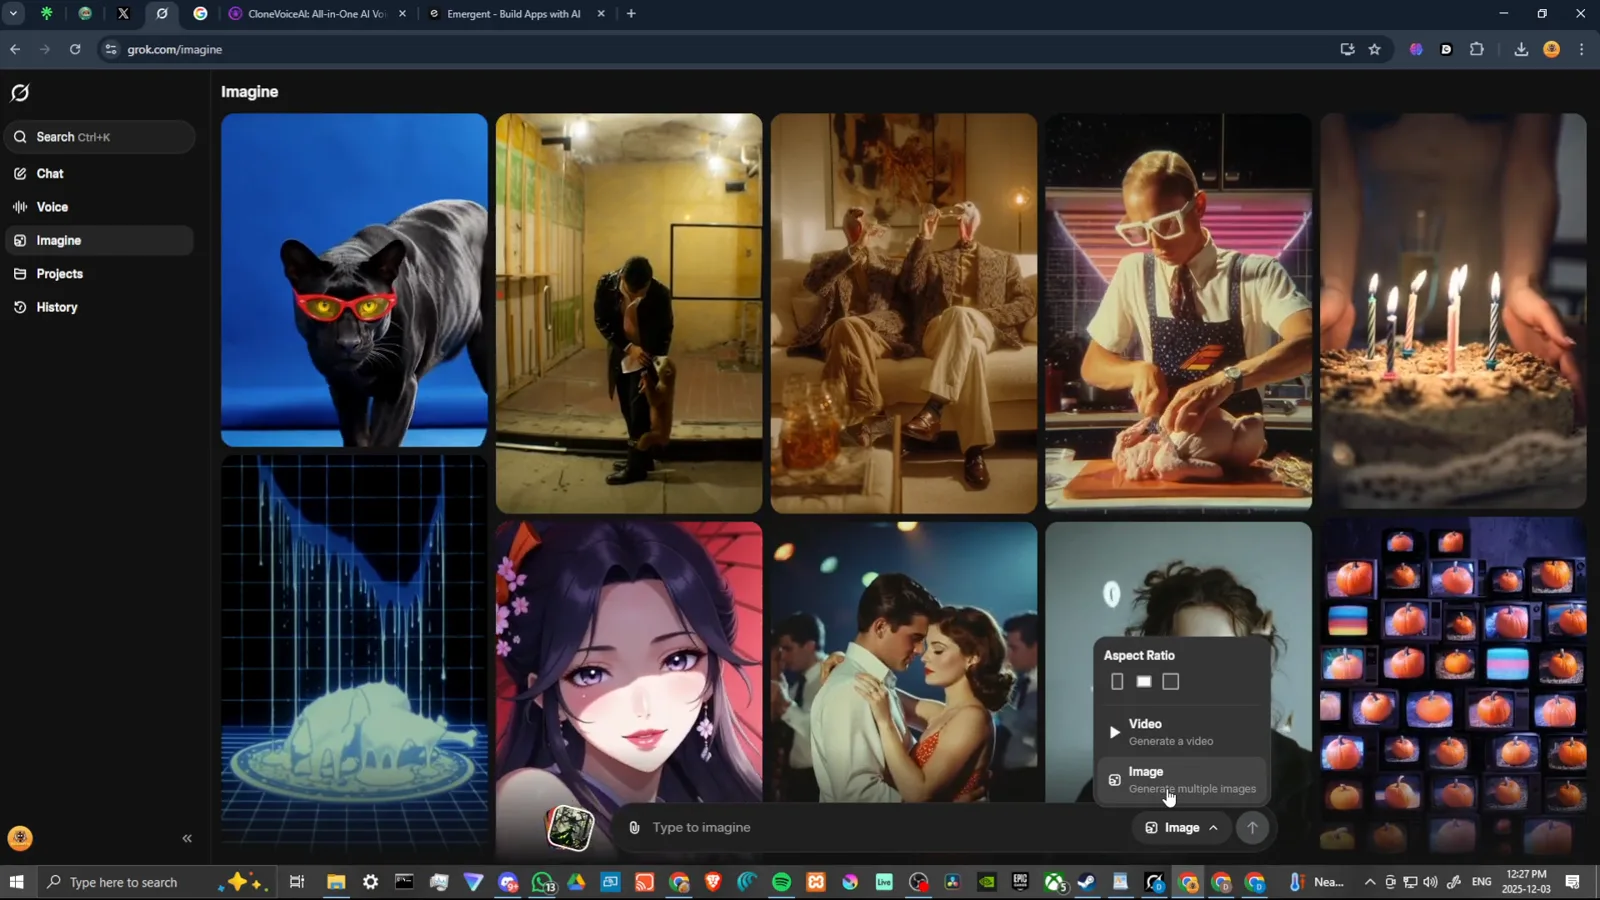Open the image thumbnail beside prompt bar
This screenshot has width=1600, height=900.
click(x=570, y=828)
